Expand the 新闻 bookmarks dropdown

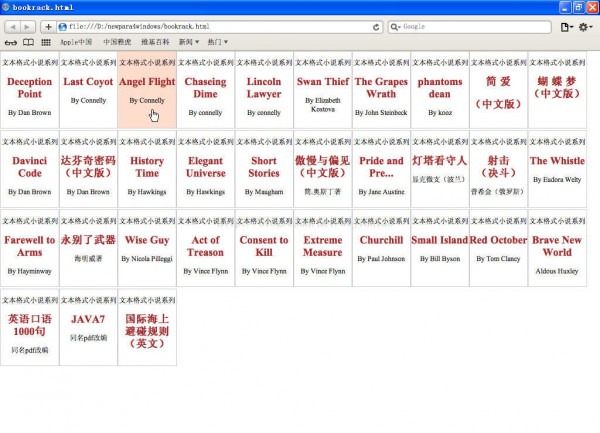189,42
